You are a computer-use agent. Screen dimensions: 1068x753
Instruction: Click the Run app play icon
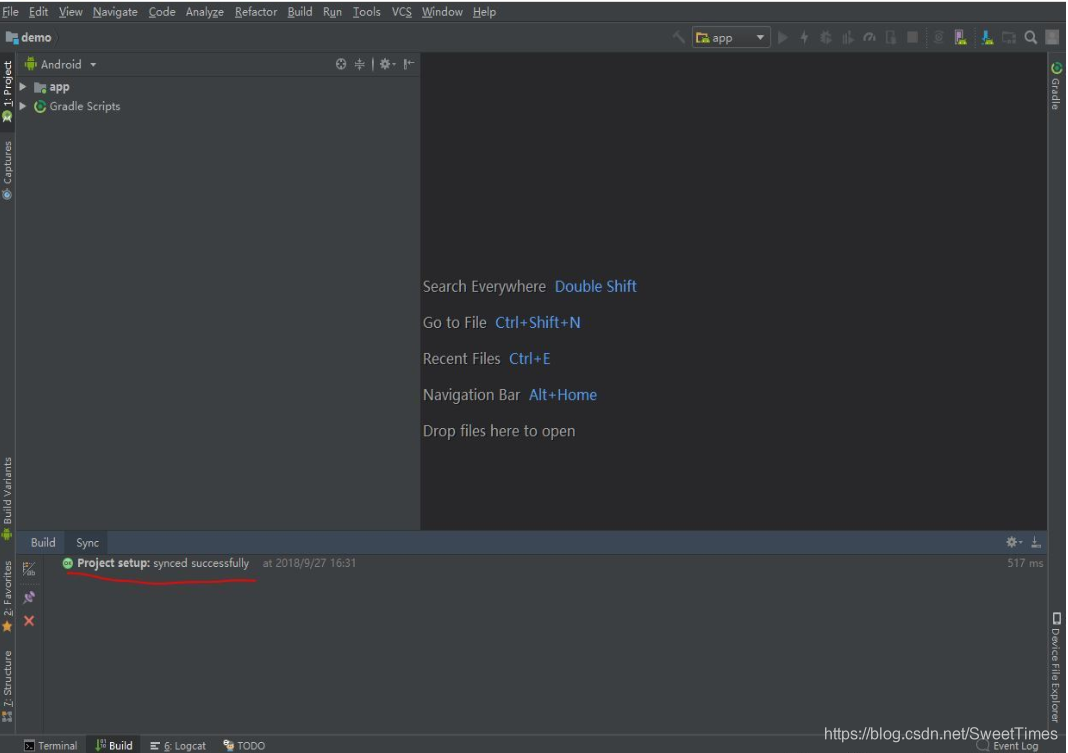click(x=783, y=37)
